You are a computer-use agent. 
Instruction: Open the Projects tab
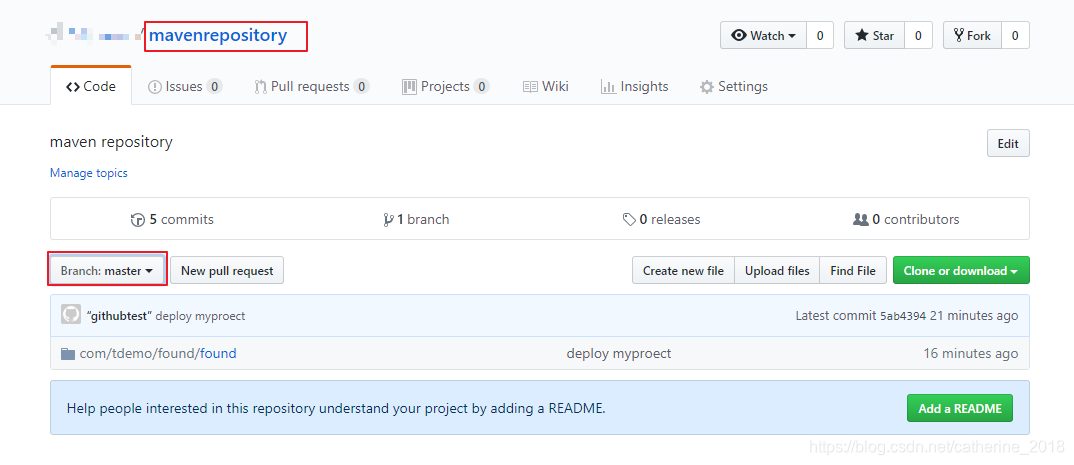click(x=445, y=86)
